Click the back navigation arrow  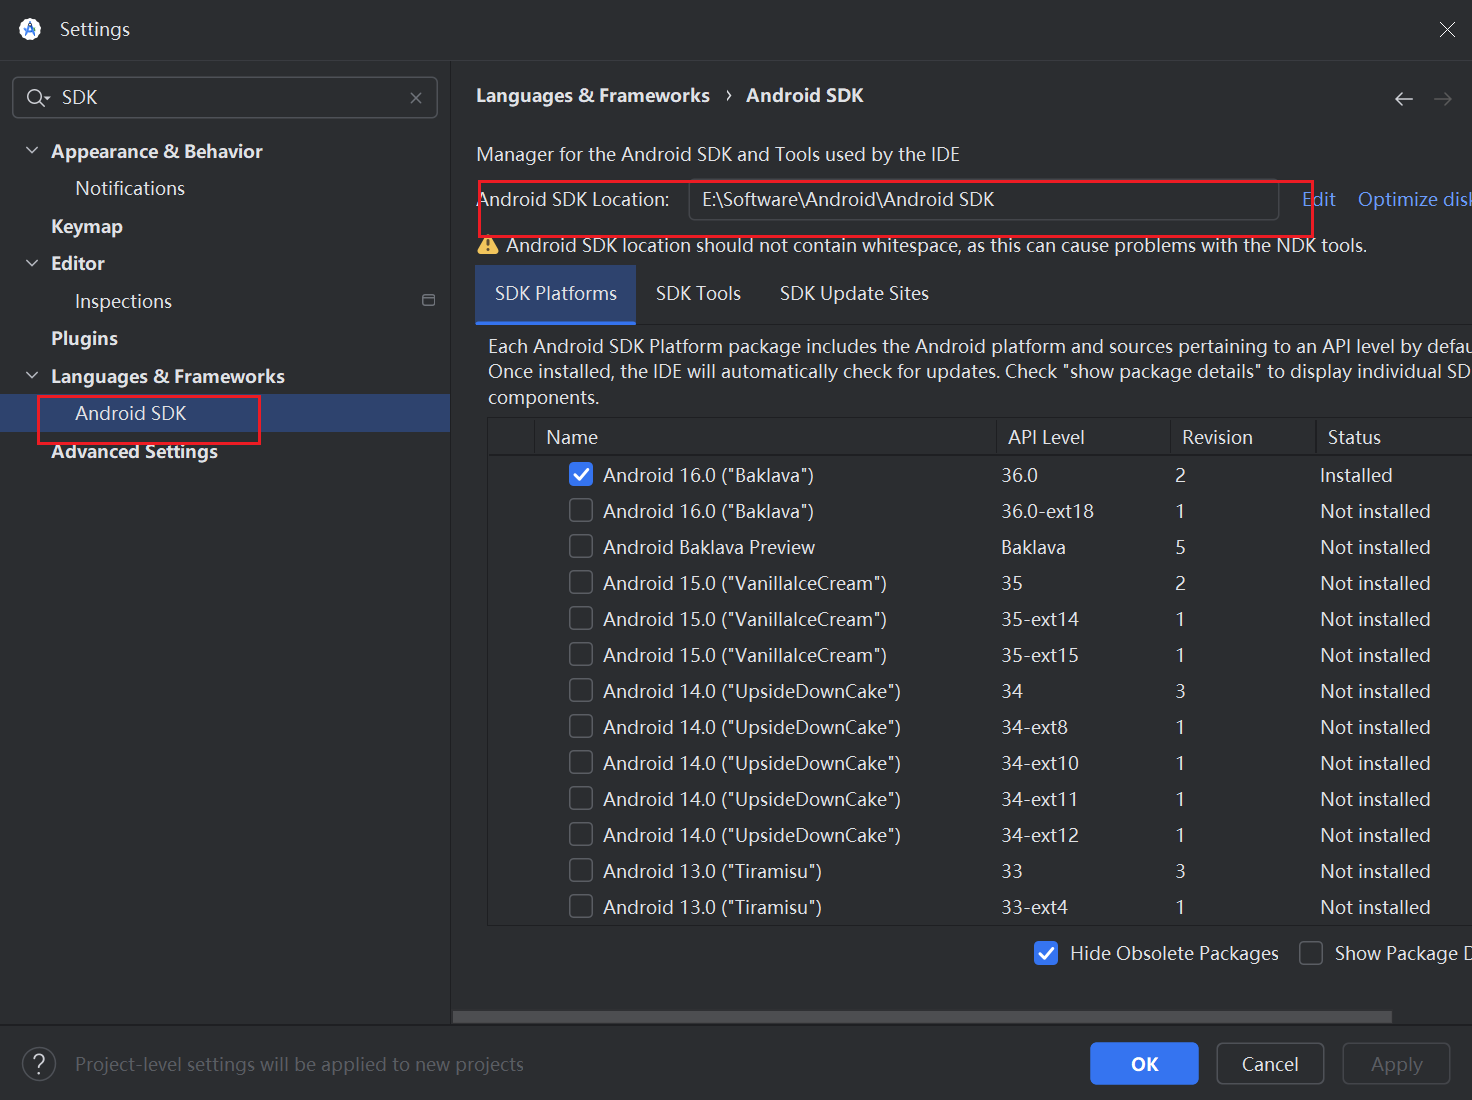coord(1404,98)
